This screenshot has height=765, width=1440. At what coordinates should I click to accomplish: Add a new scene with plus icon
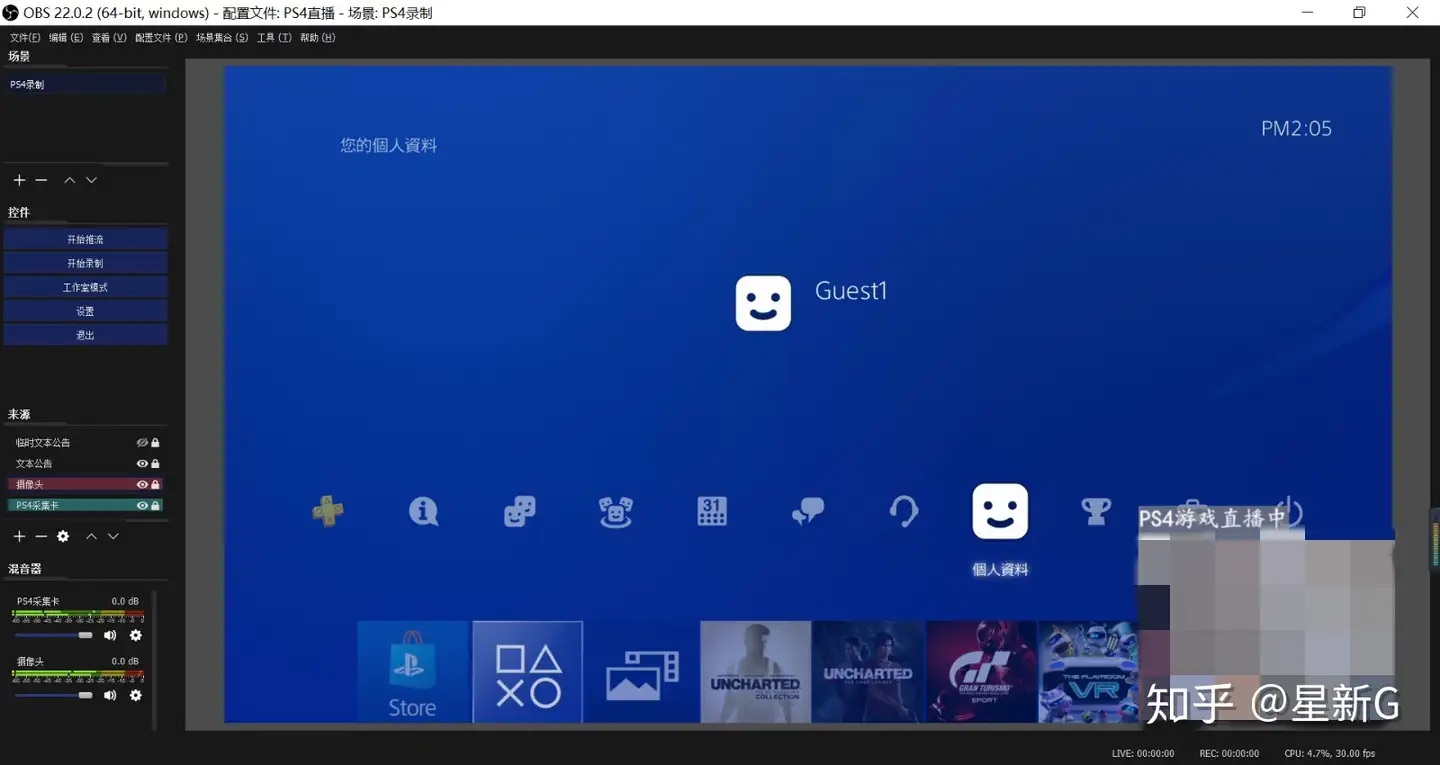point(19,180)
